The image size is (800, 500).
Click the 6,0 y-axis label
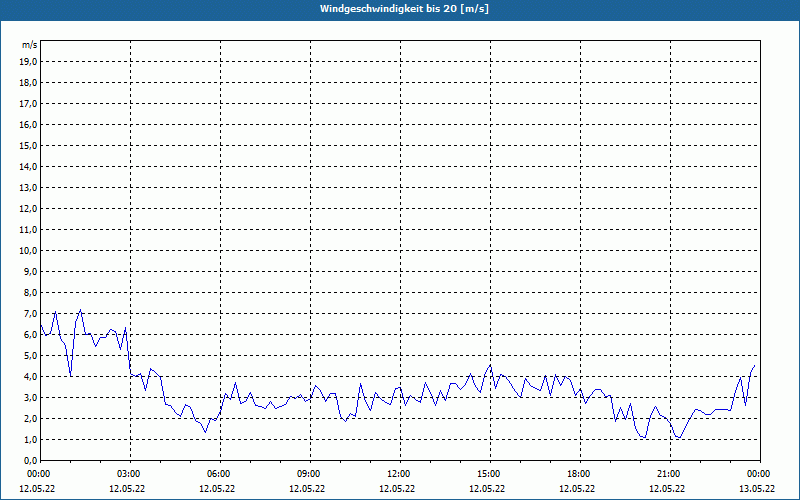[30, 335]
